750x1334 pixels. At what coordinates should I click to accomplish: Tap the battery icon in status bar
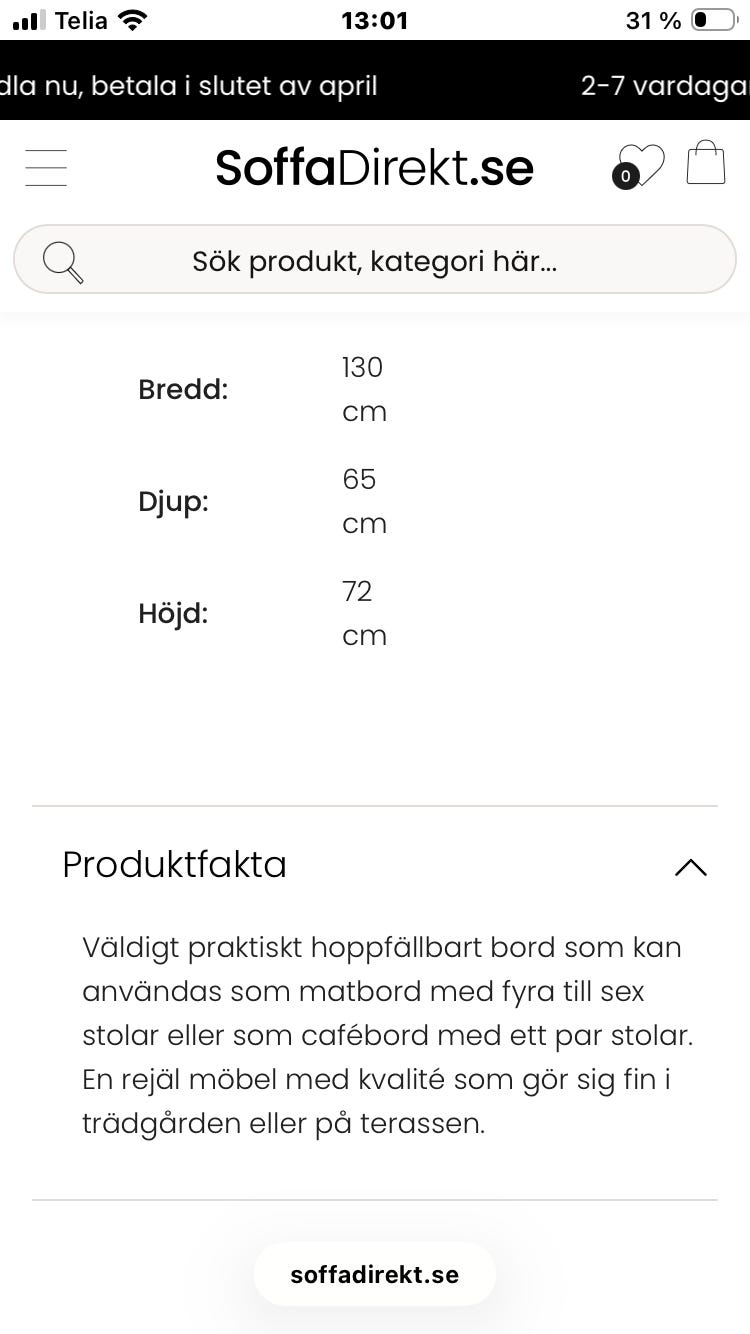tap(712, 20)
